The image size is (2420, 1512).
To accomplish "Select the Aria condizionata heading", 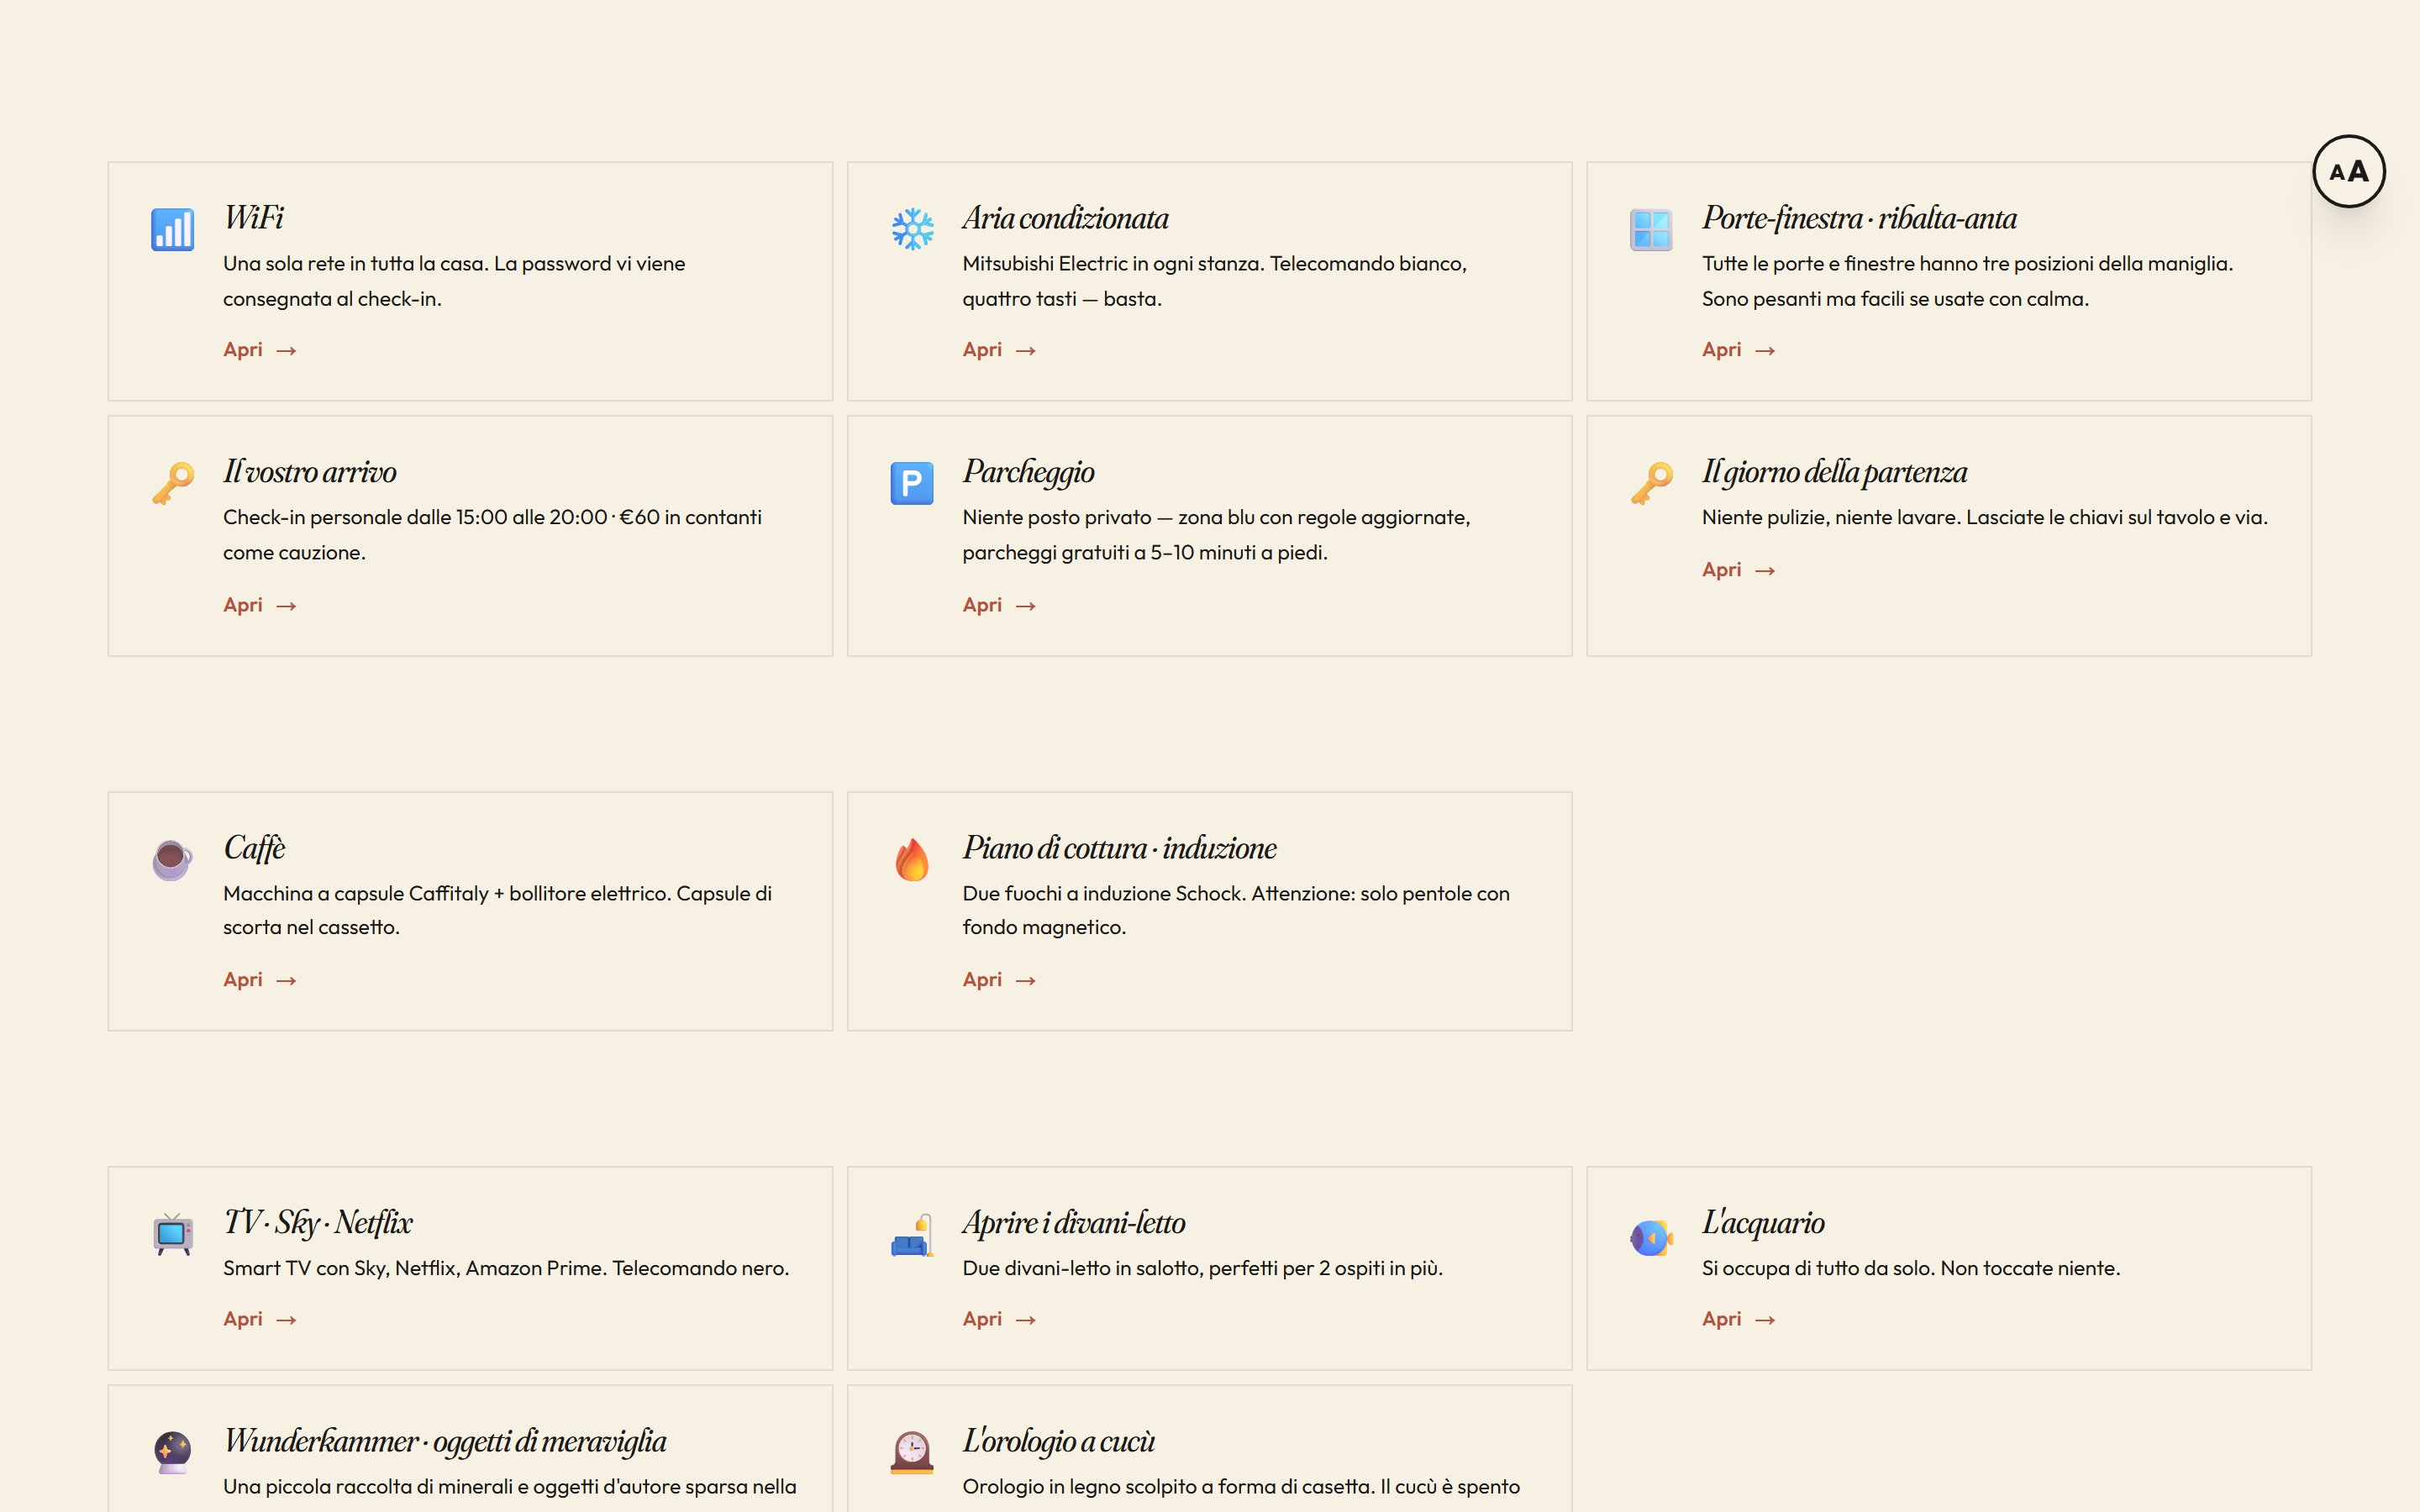I will pos(1065,218).
